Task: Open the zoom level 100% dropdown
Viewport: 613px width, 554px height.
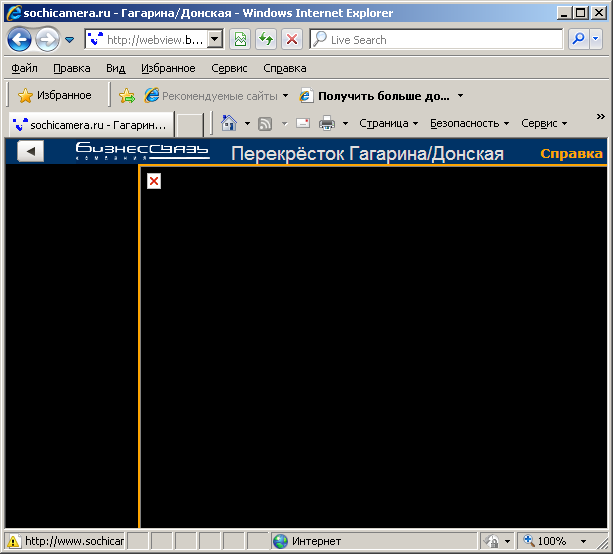Action: point(583,541)
